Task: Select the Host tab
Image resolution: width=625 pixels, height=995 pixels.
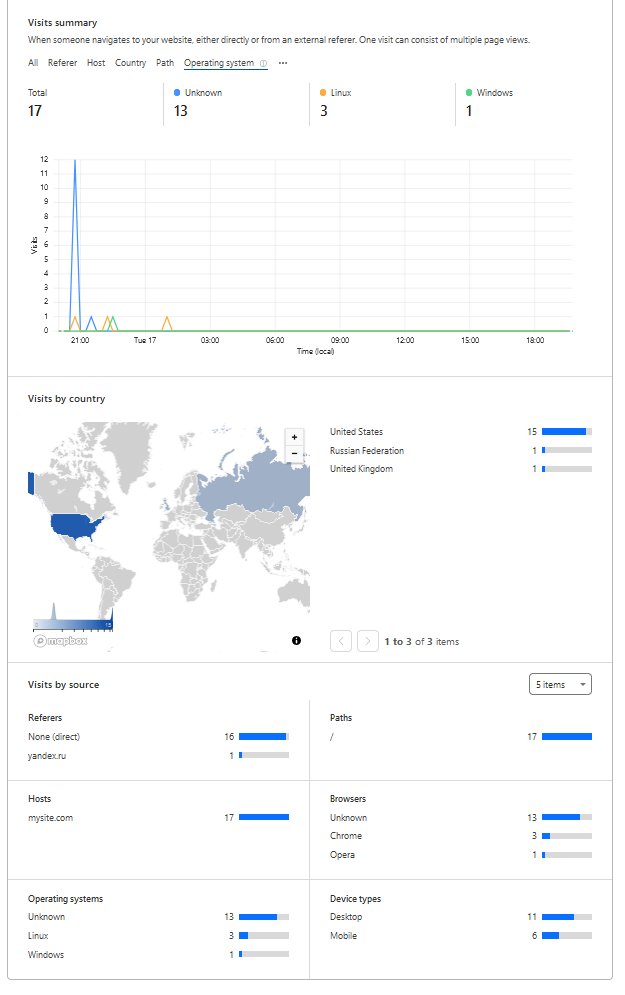Action: click(96, 63)
